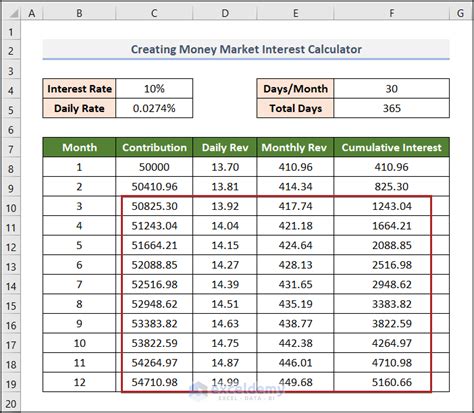The height and width of the screenshot is (413, 474).
Task: Select the cumulative interest cell 2516.98
Action: (392, 265)
